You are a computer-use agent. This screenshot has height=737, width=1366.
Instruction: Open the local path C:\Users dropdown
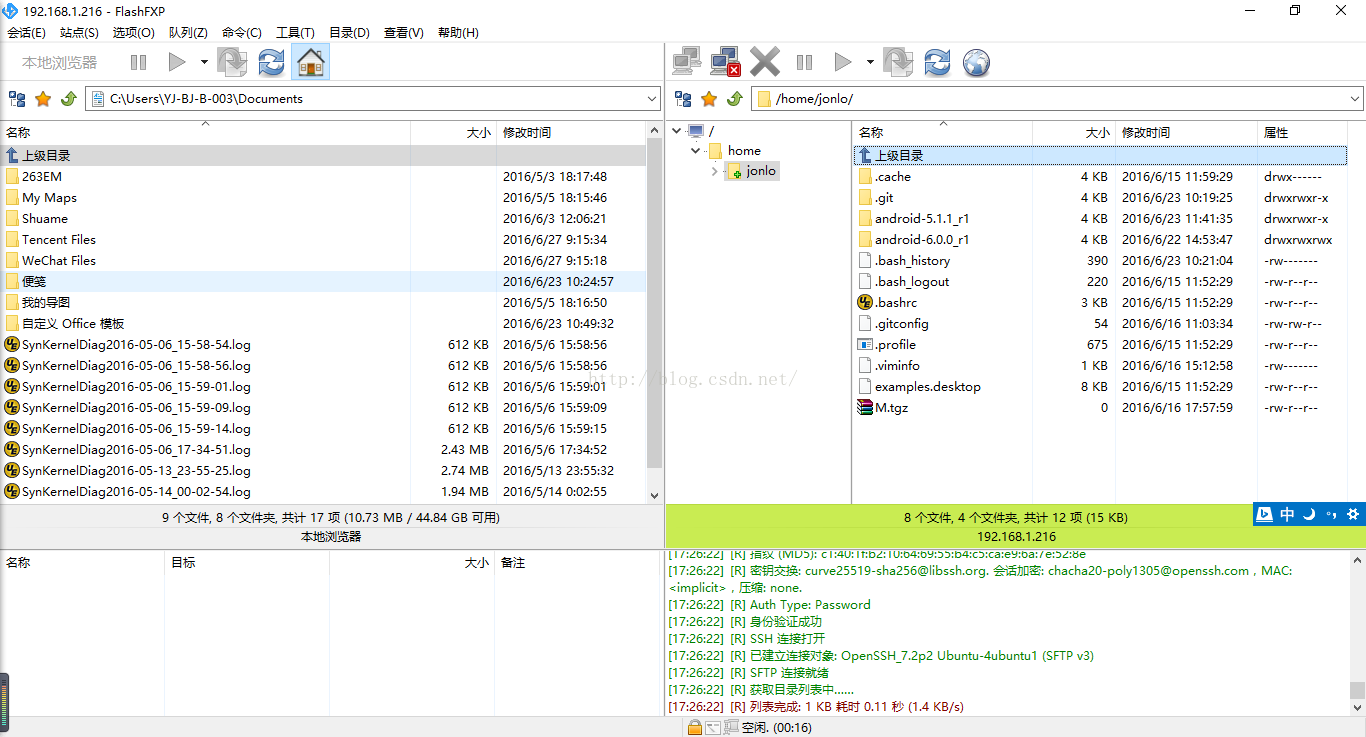[651, 99]
